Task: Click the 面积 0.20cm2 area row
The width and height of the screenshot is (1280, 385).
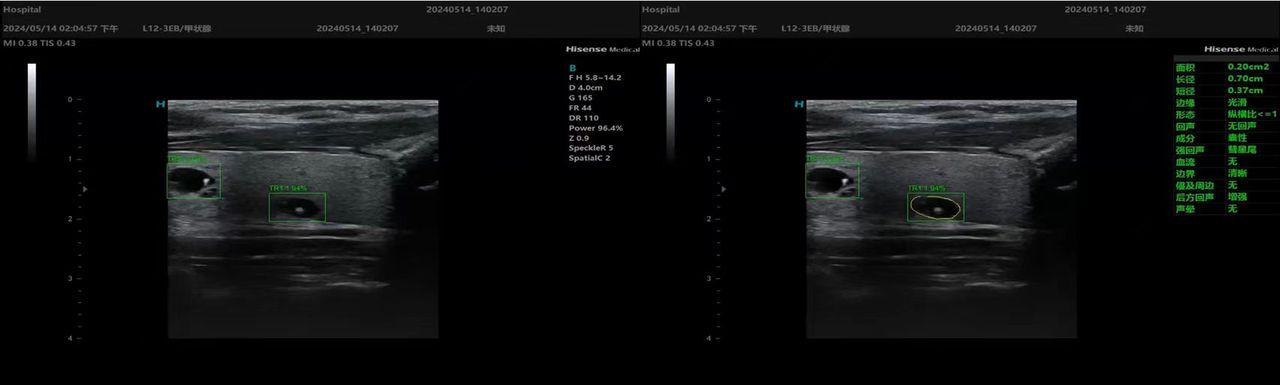Action: [x=1226, y=66]
